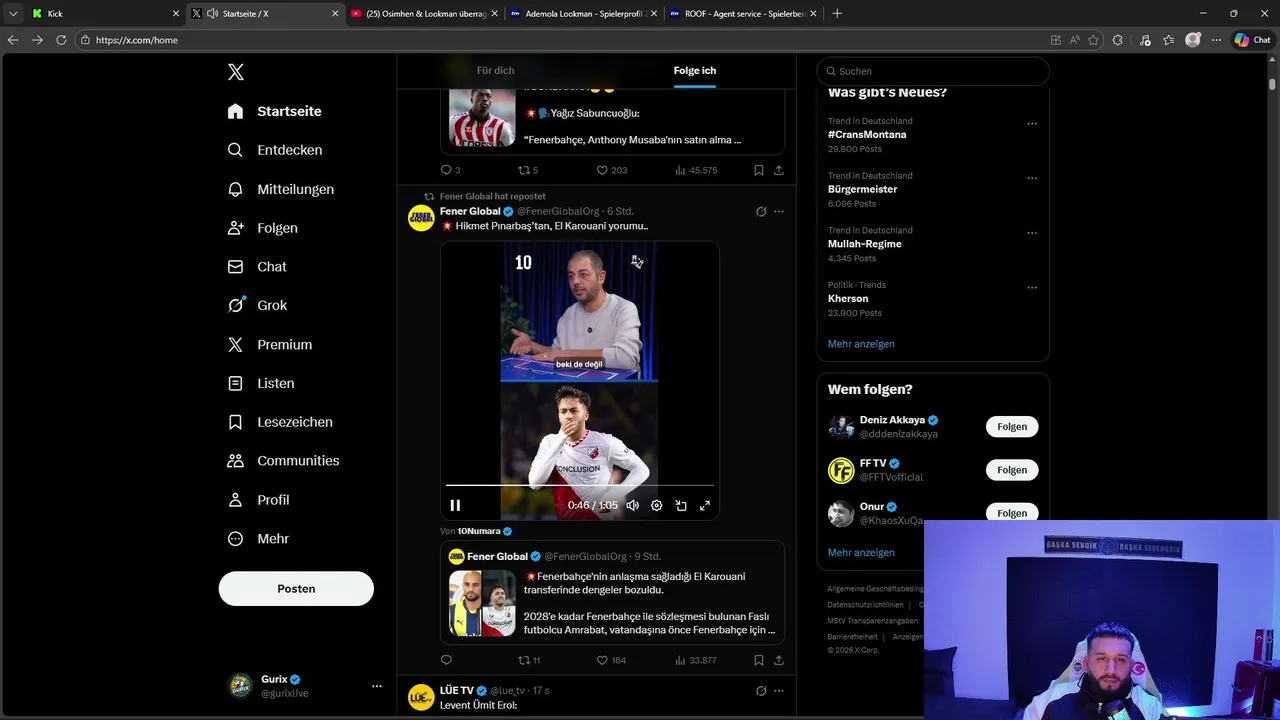Viewport: 1280px width, 720px height.
Task: Like the post with 164 likes
Action: click(611, 660)
